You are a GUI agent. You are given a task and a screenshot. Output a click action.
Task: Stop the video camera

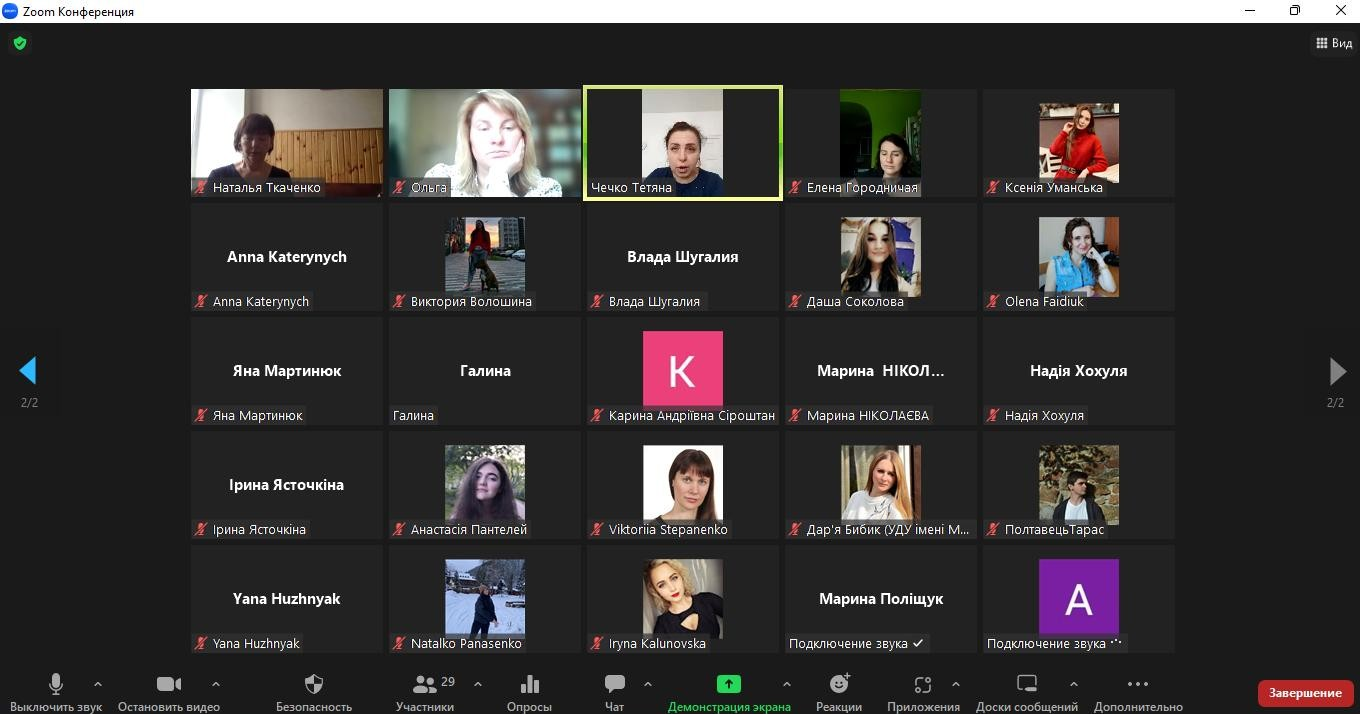(169, 685)
